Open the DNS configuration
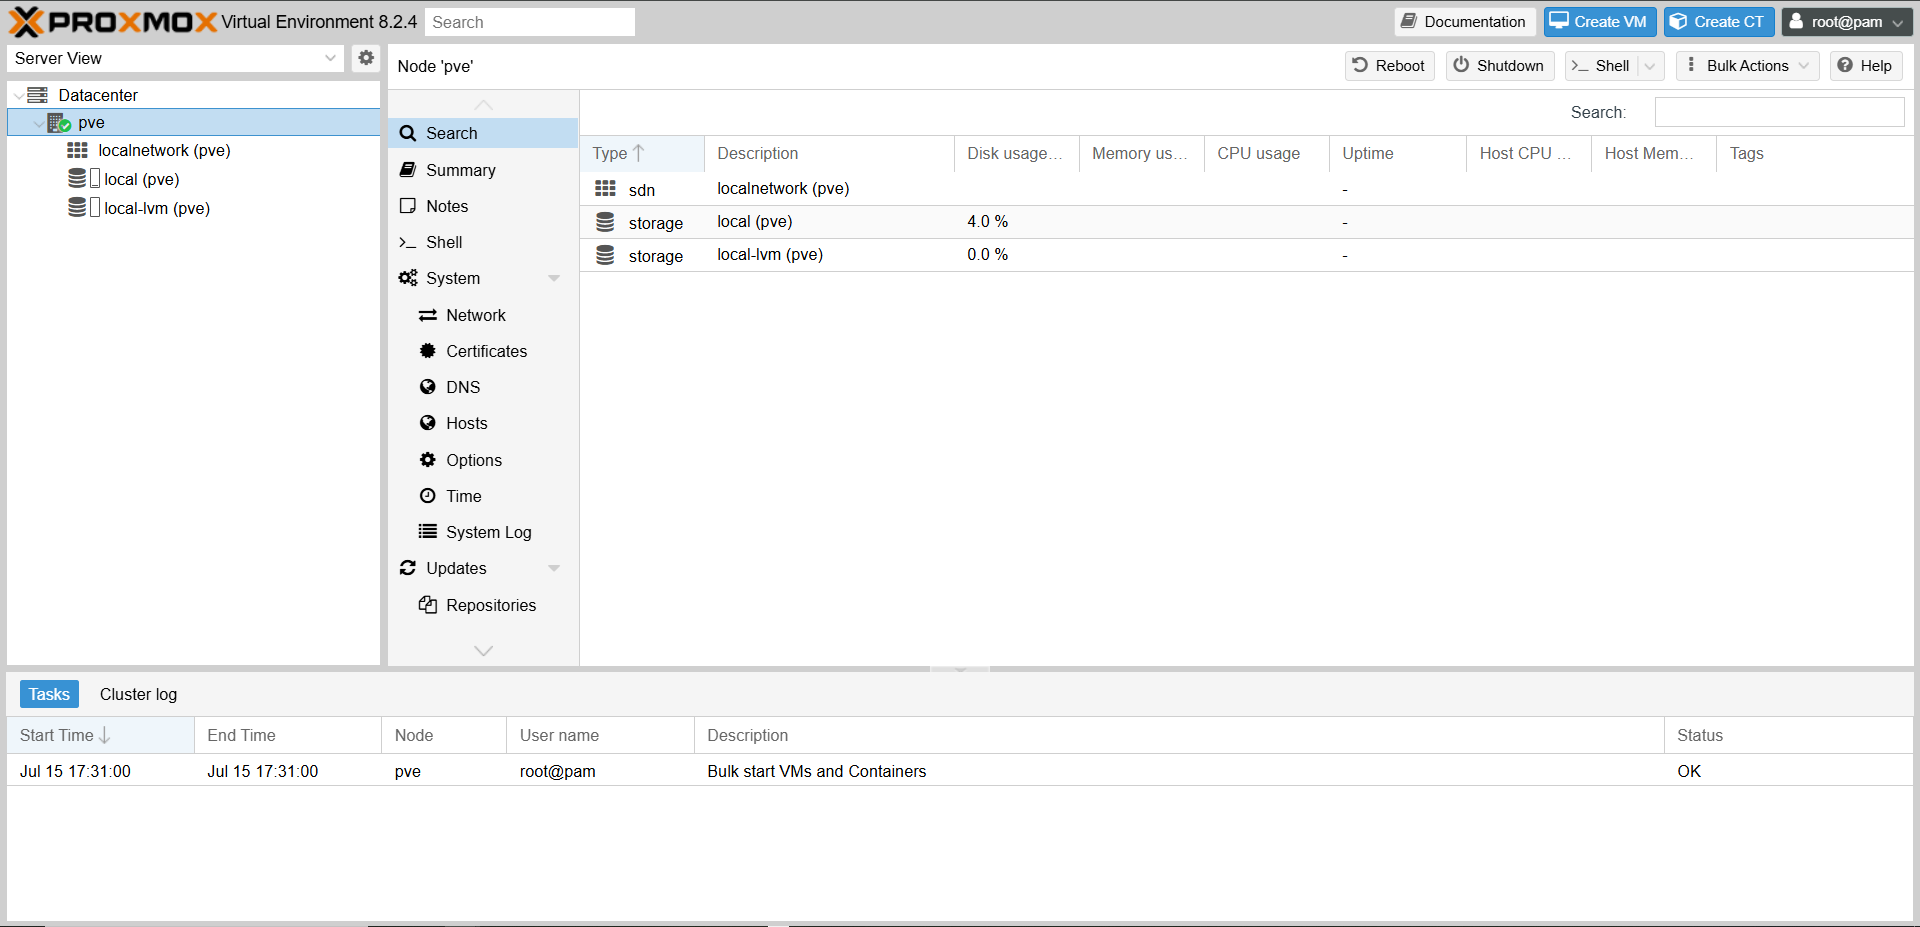The width and height of the screenshot is (1920, 927). point(462,387)
